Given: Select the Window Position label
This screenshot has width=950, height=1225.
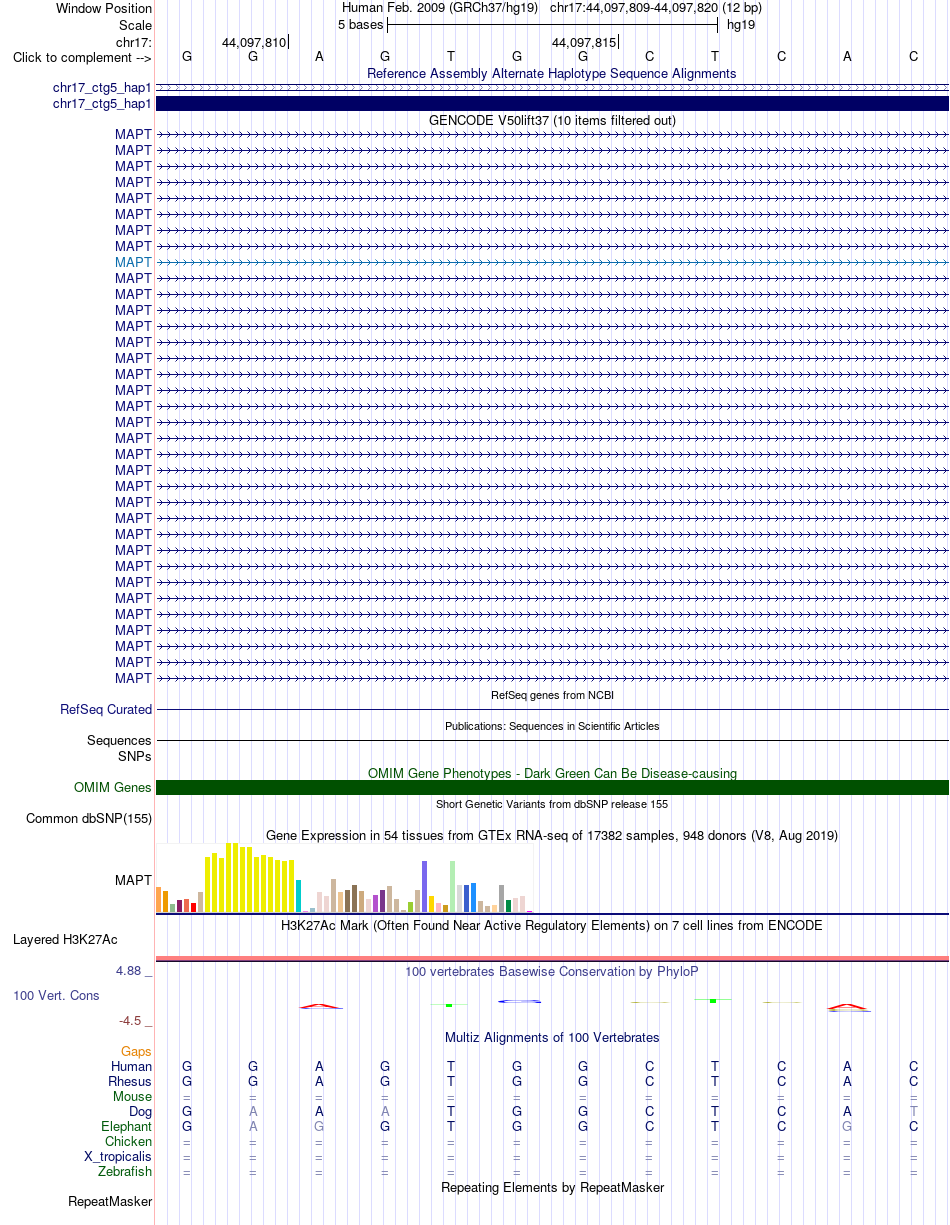Looking at the screenshot, I should [104, 8].
